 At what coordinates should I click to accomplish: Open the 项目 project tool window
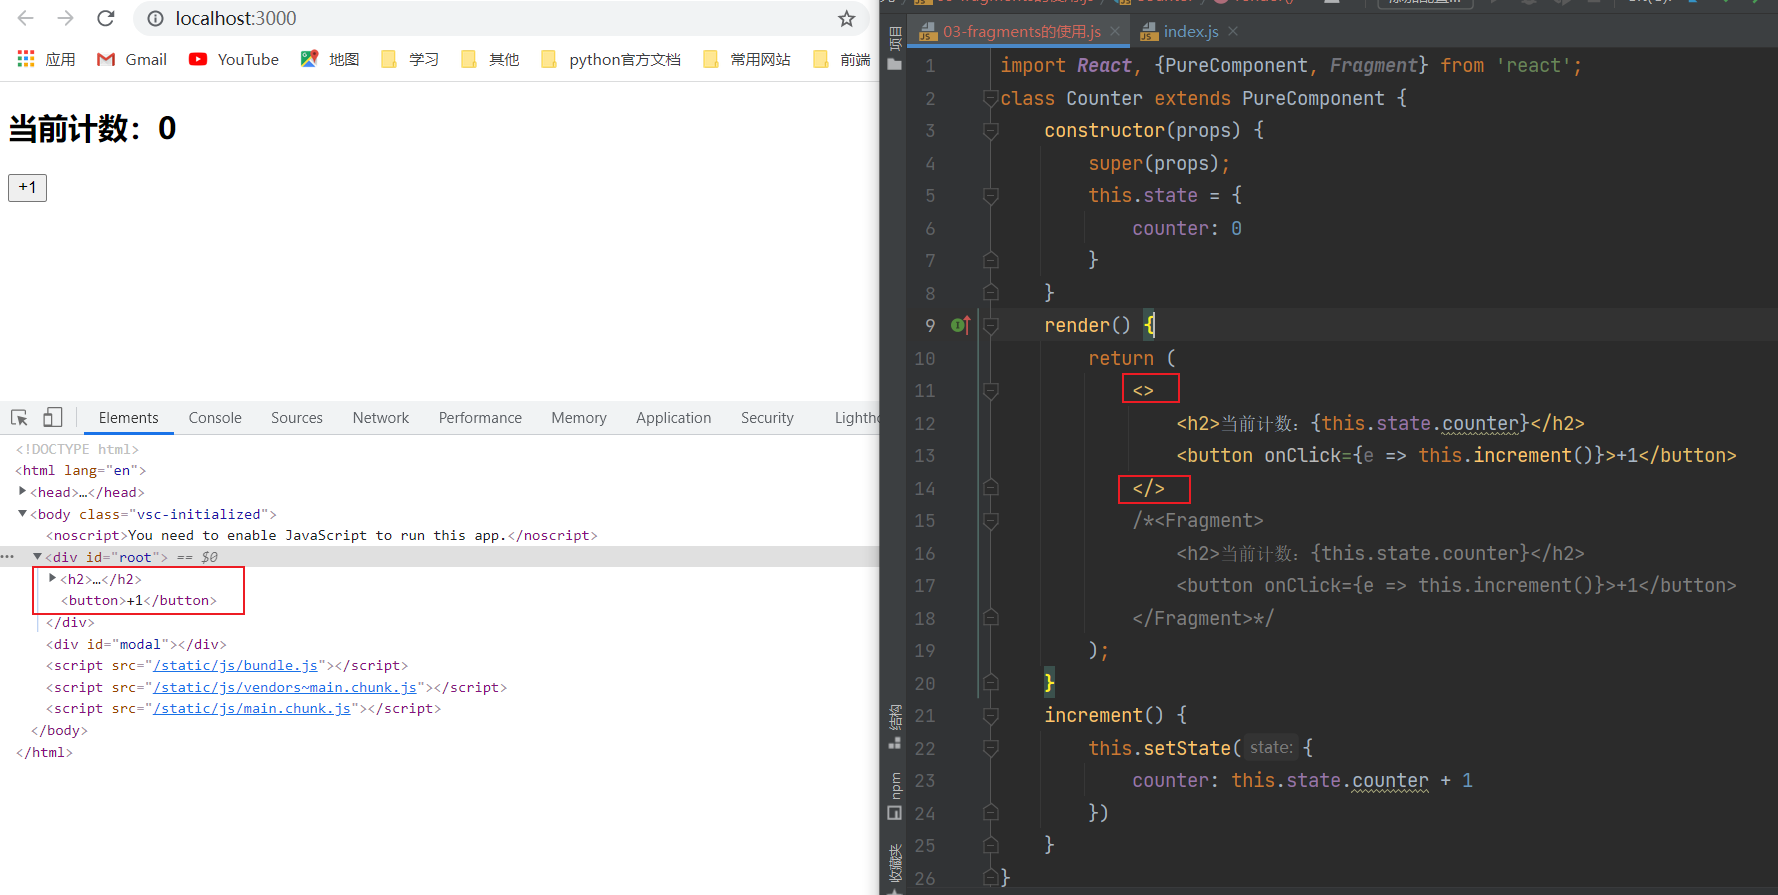(x=894, y=50)
